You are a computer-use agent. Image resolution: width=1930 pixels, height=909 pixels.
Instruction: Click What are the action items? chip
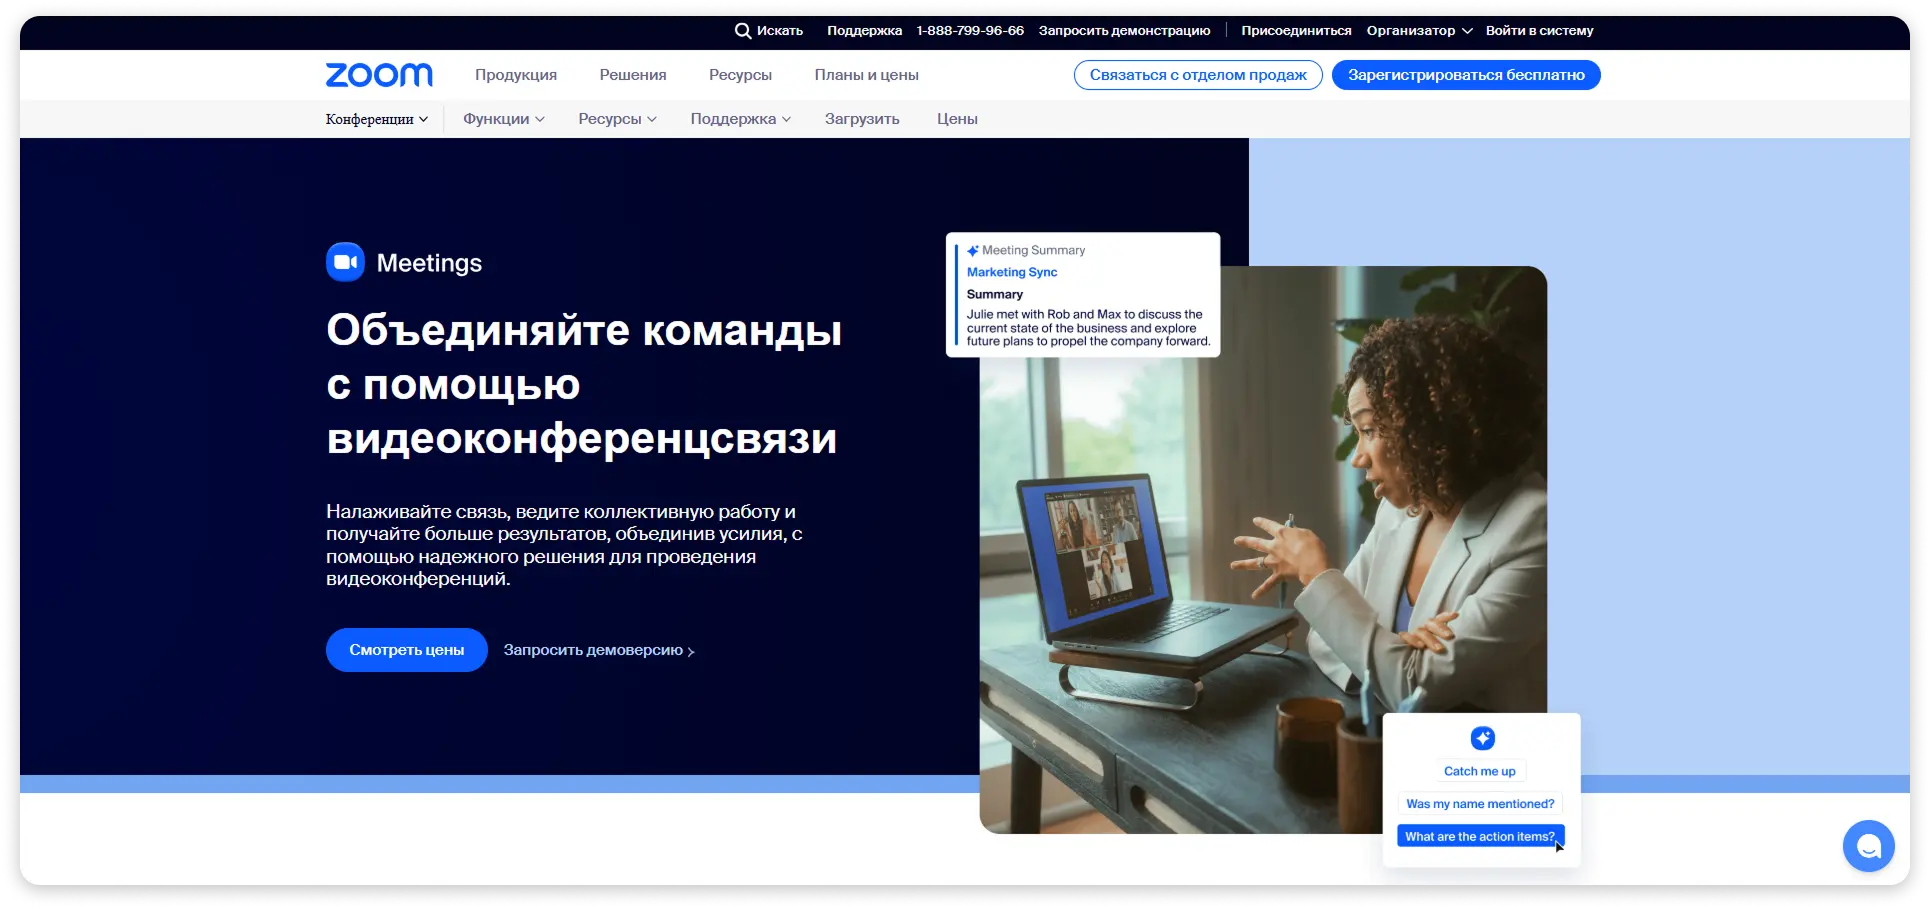click(1480, 836)
